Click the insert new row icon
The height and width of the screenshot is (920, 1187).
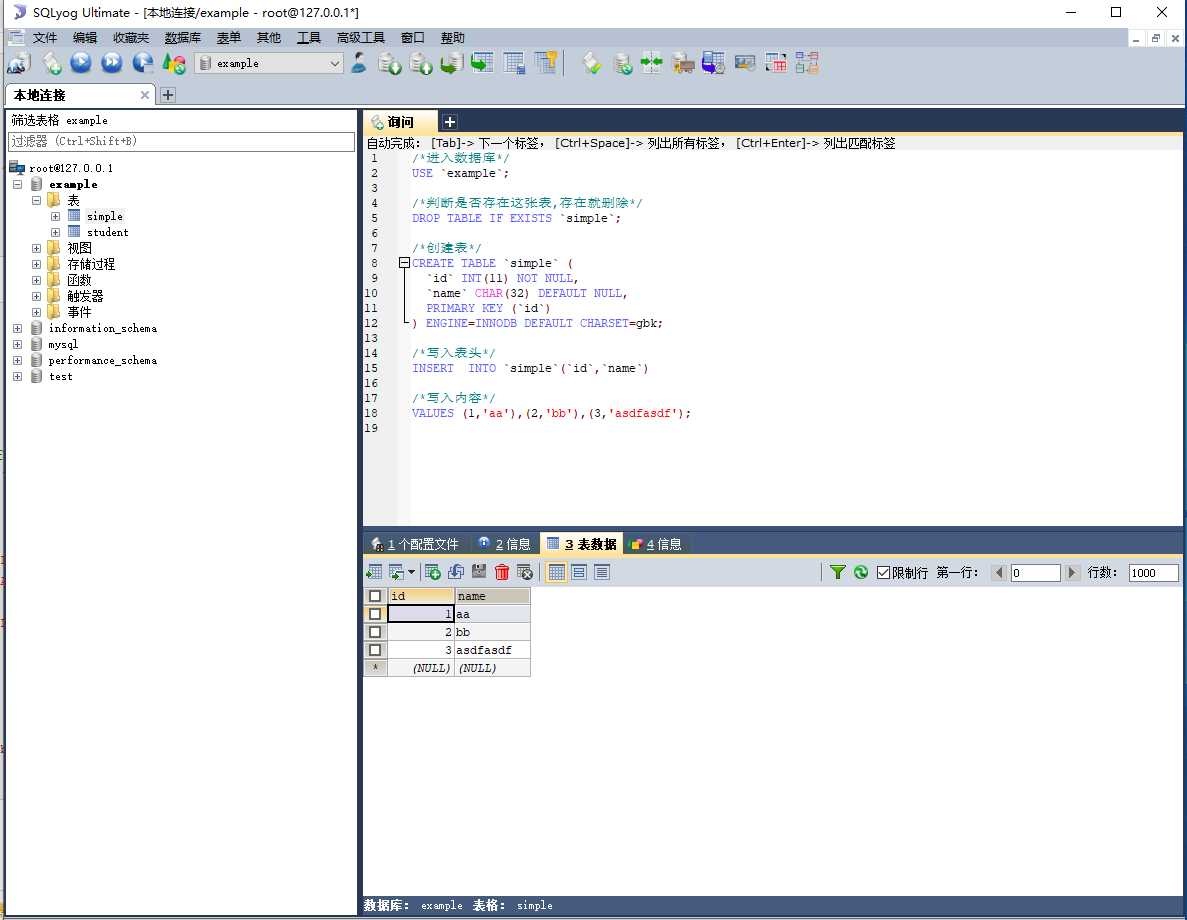[433, 572]
